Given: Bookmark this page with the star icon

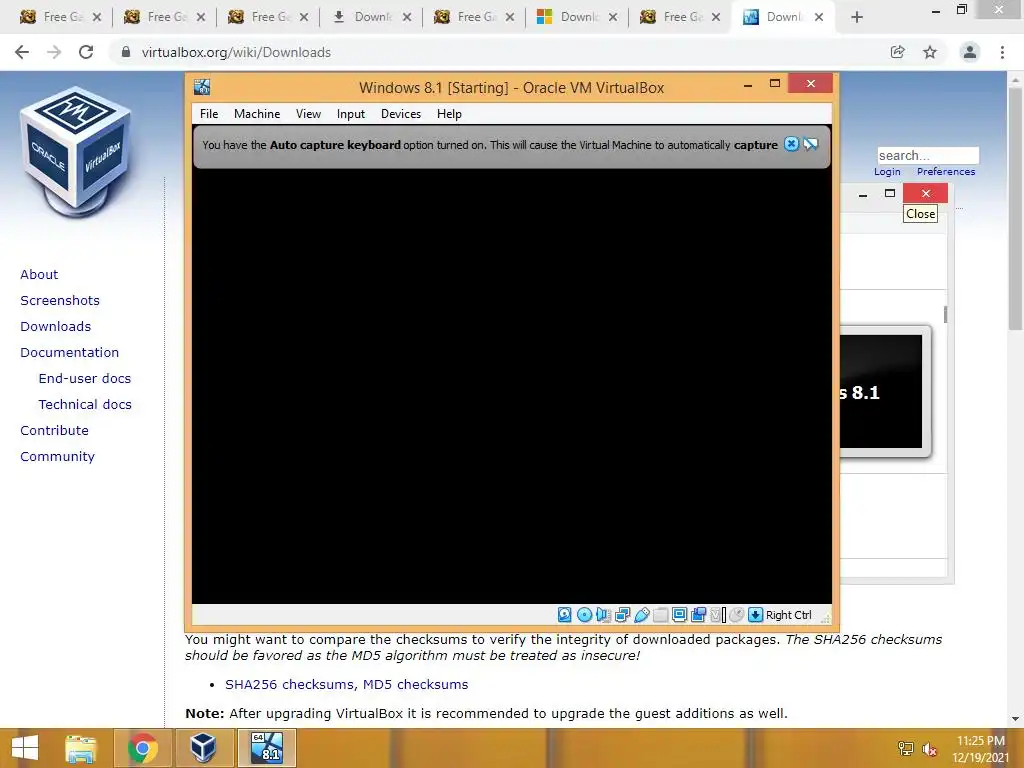Looking at the screenshot, I should click(x=930, y=52).
